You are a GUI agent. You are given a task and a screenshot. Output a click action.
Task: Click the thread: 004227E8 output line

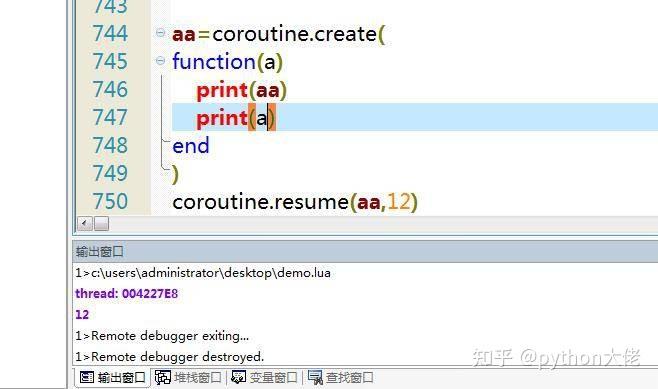pos(127,294)
